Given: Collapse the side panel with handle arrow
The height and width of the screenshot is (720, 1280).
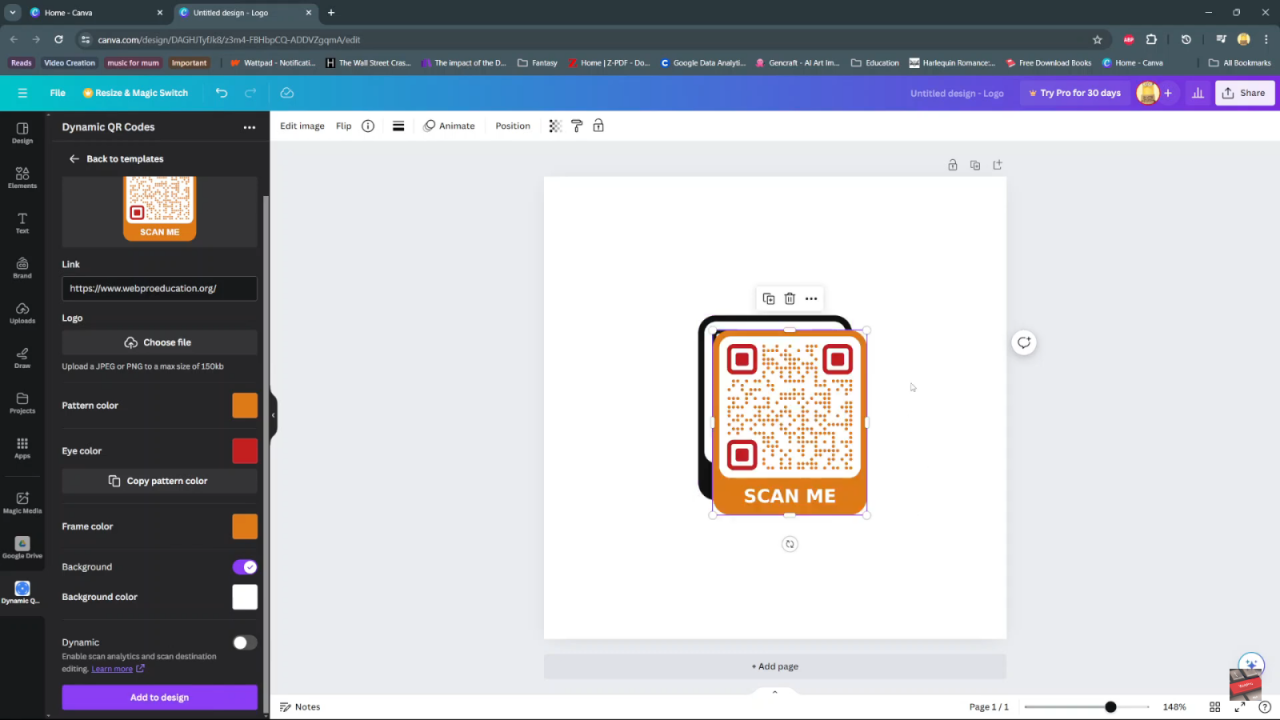Looking at the screenshot, I should [x=273, y=415].
